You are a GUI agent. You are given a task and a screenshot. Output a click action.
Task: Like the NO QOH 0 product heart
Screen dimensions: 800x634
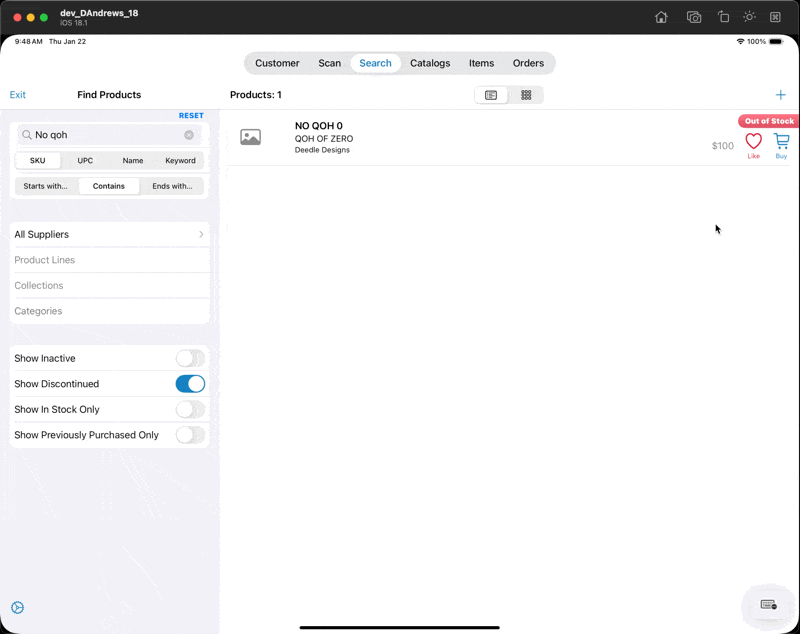pos(754,141)
